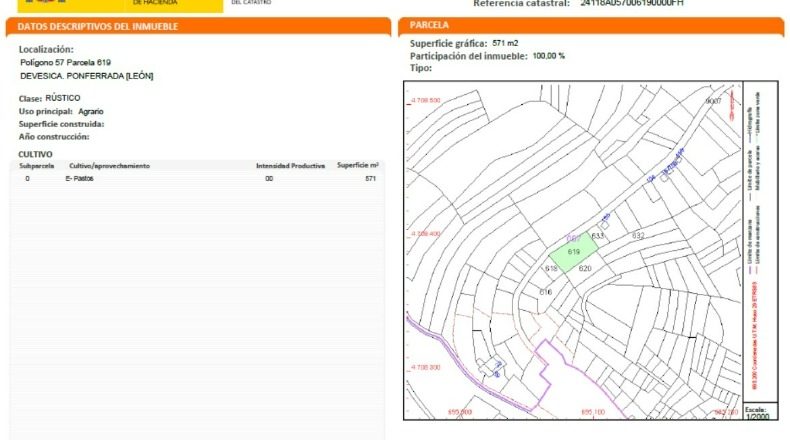The image size is (790, 440).
Task: Click the Superficie m² column header
Action: [x=358, y=165]
